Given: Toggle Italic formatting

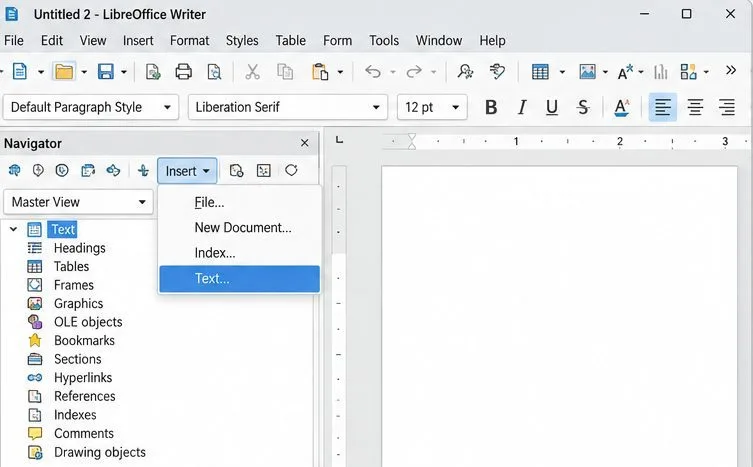Looking at the screenshot, I should click(522, 107).
